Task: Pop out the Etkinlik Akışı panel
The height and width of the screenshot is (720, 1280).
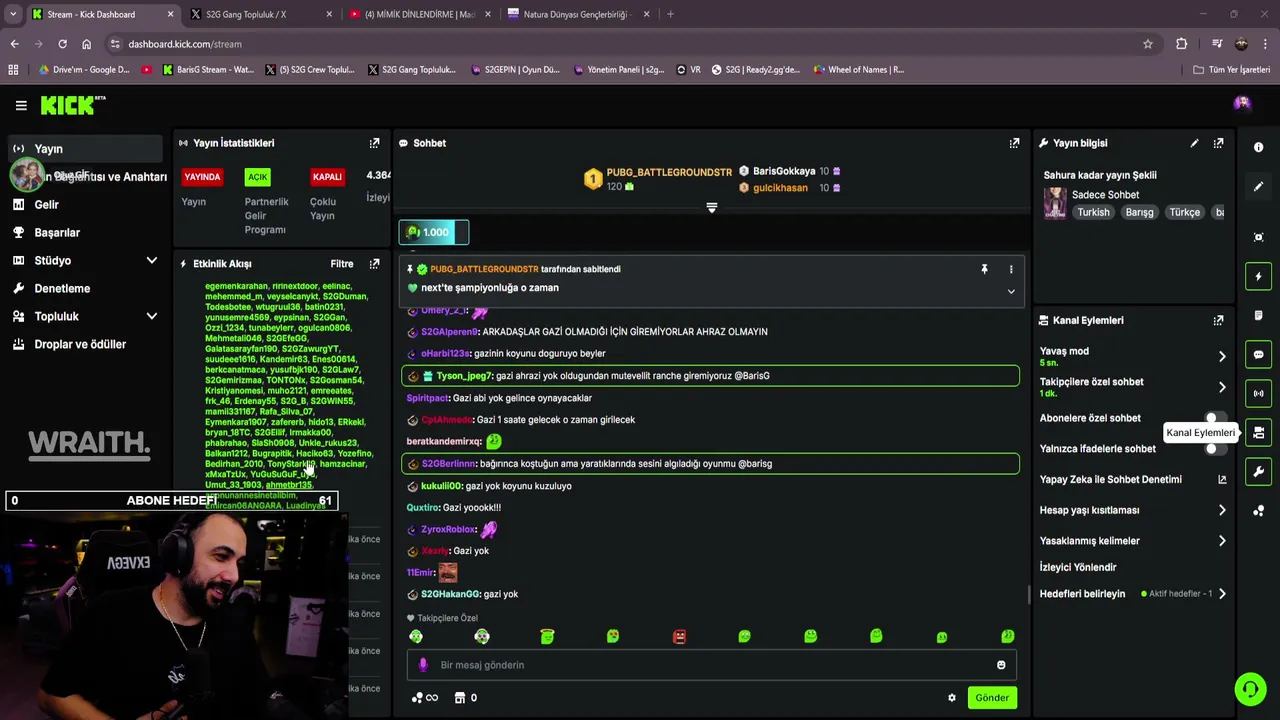Action: coord(374,264)
